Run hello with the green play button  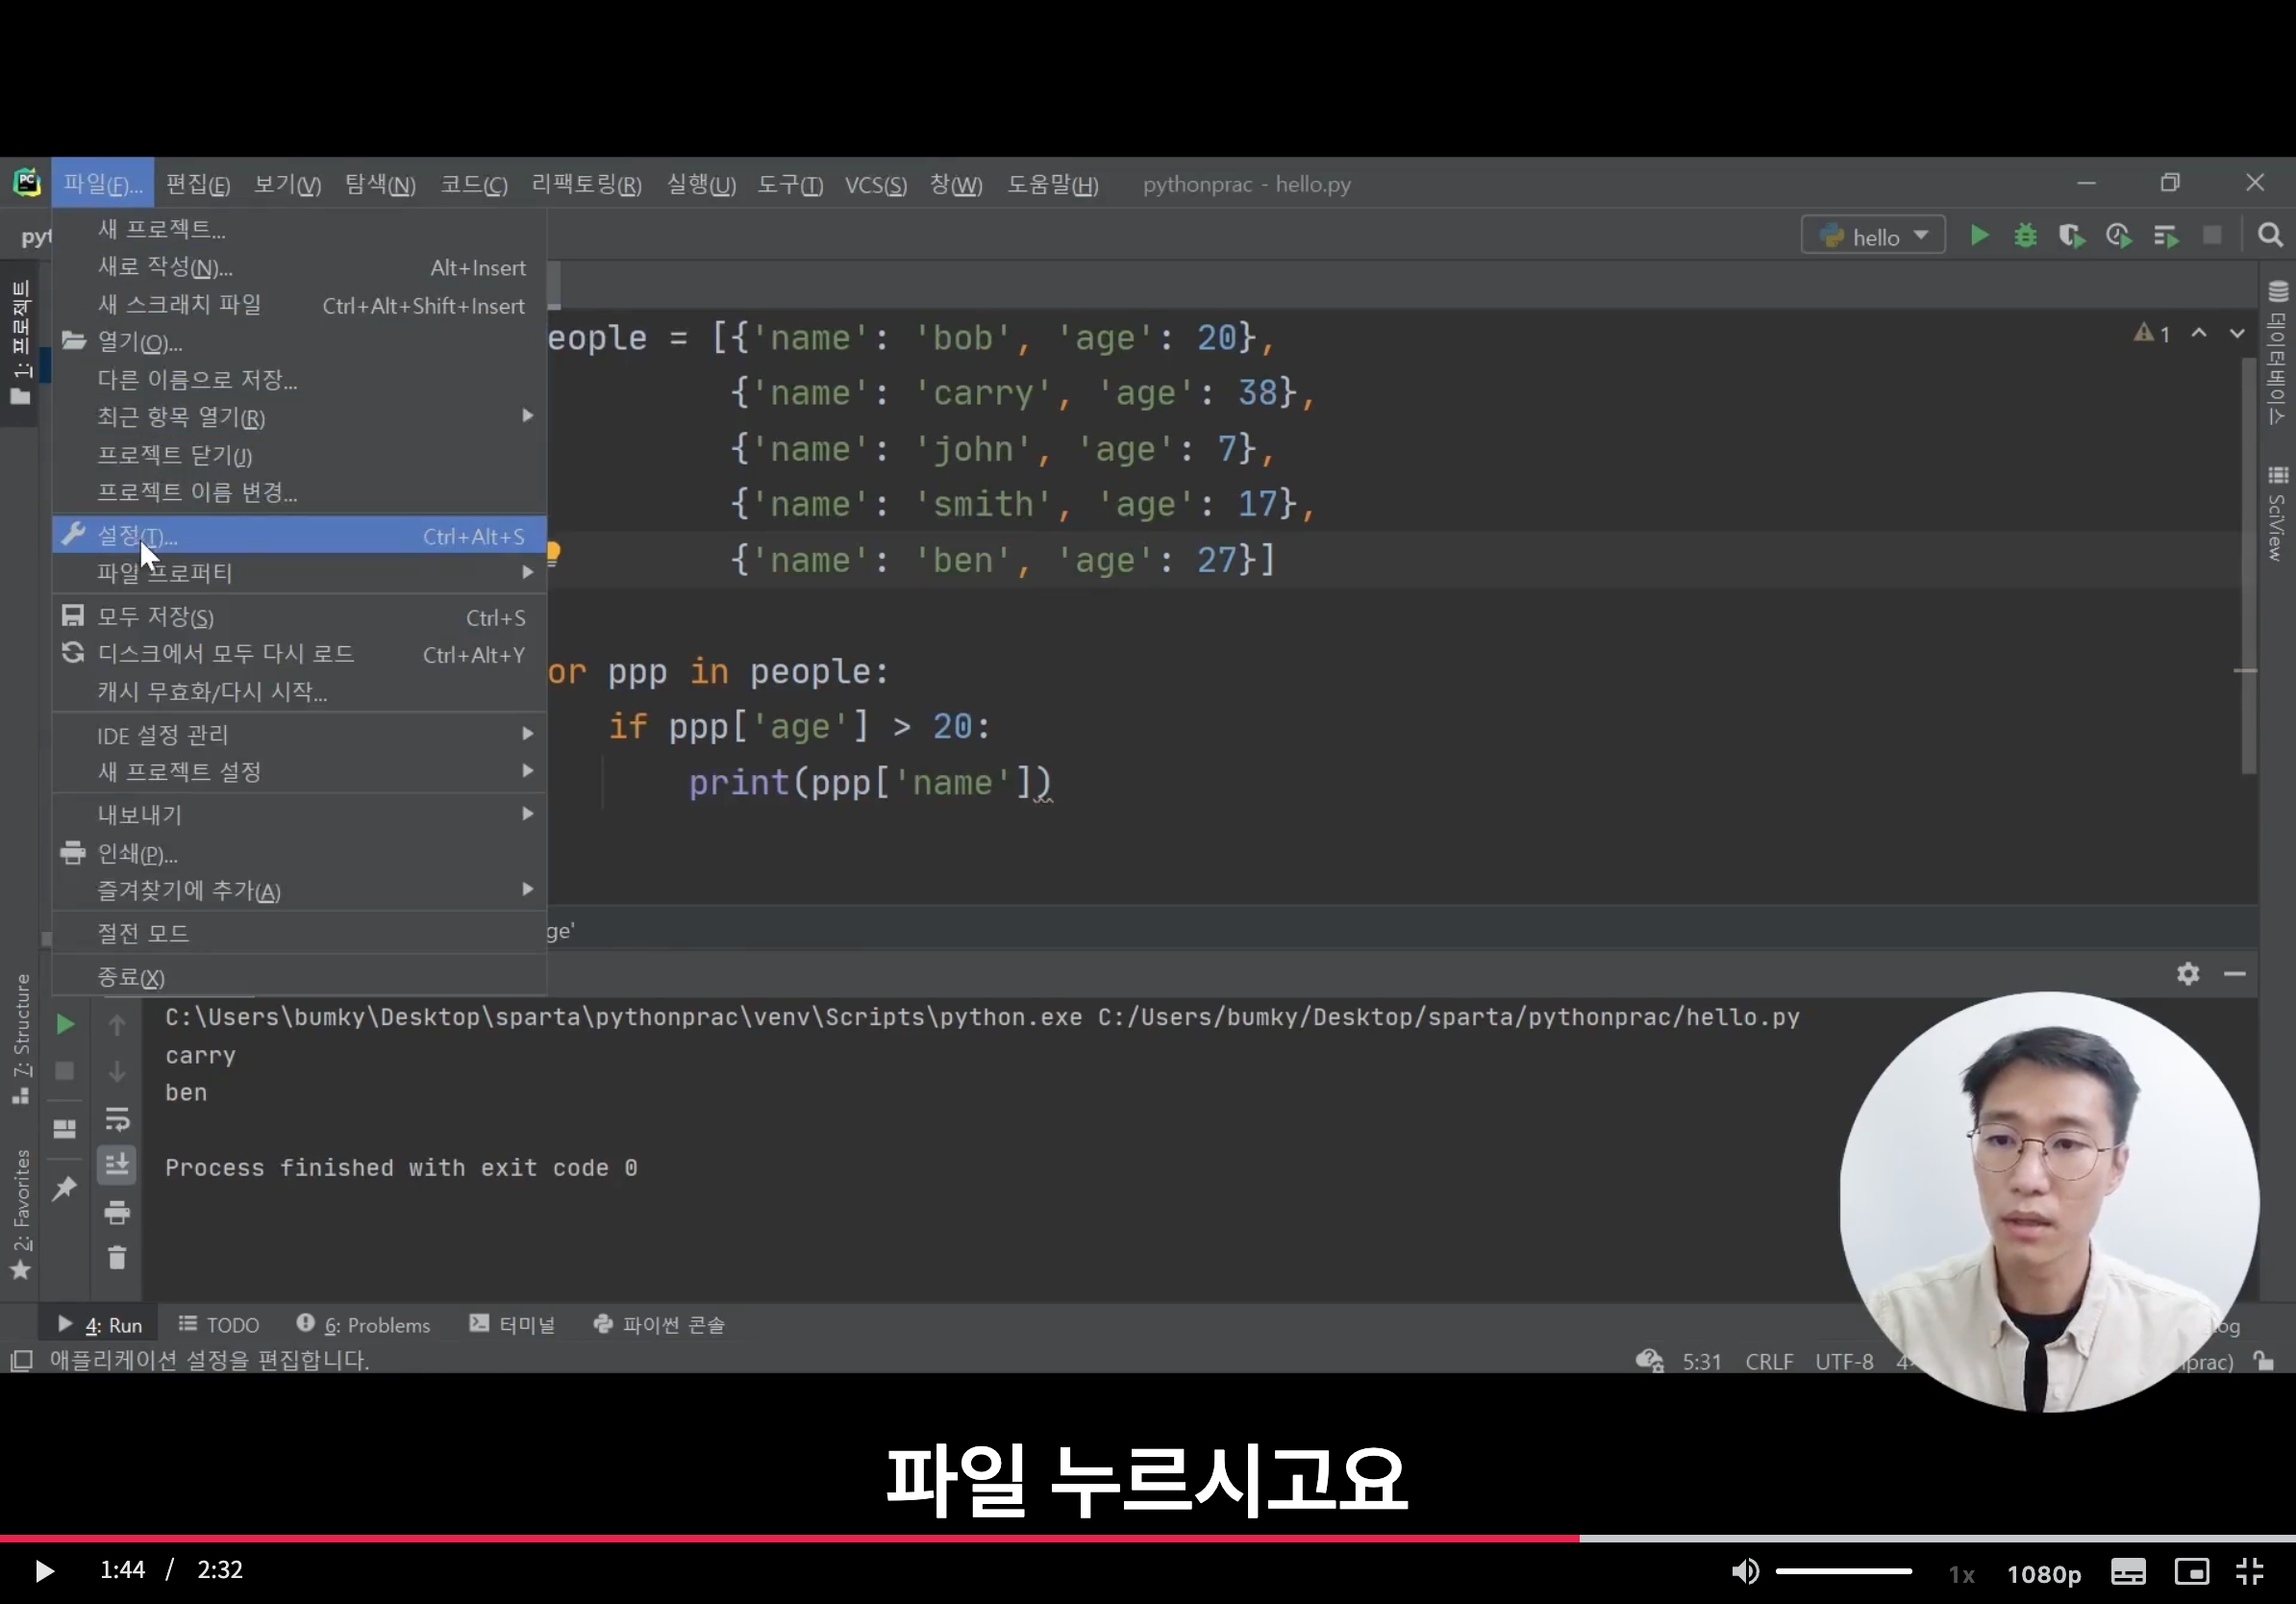pyautogui.click(x=1979, y=236)
